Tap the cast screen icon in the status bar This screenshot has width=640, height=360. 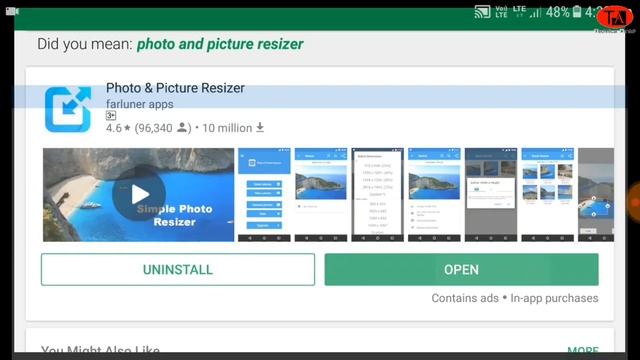coord(482,12)
